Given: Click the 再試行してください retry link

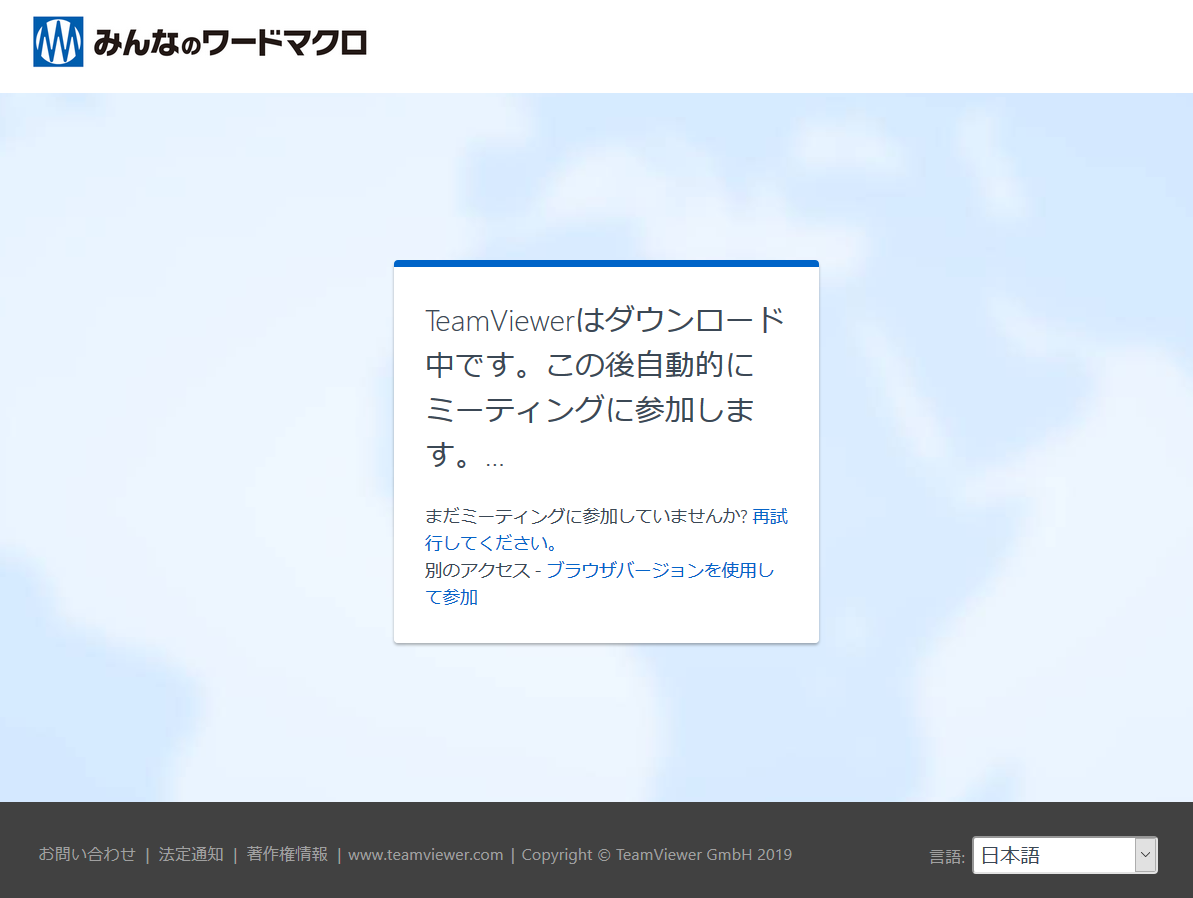Looking at the screenshot, I should 769,517.
